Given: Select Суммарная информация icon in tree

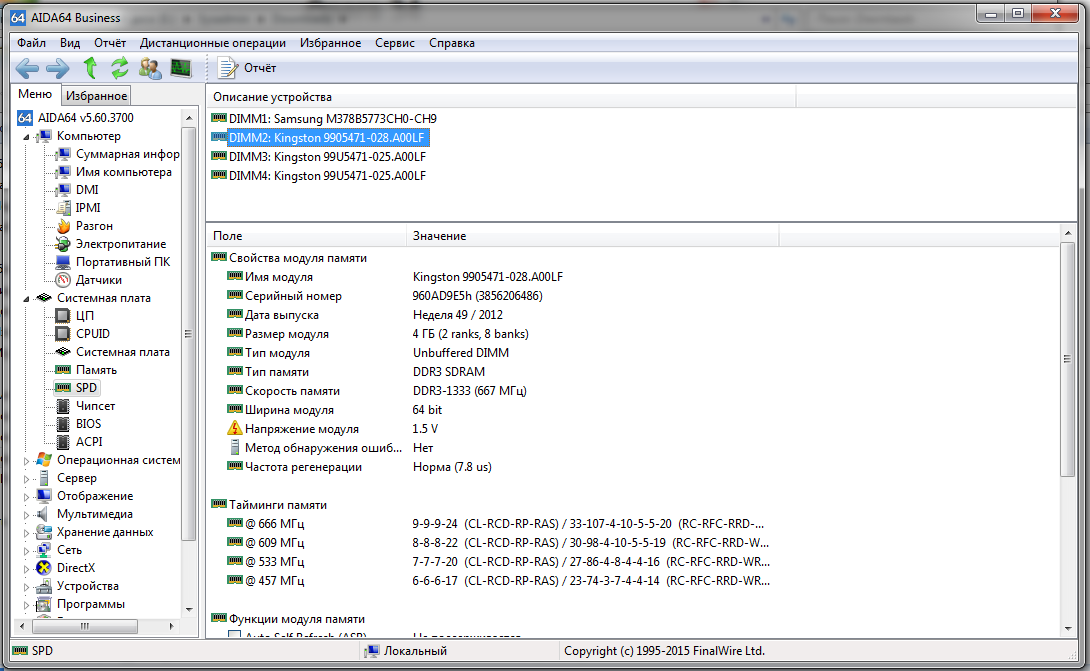Looking at the screenshot, I should point(63,154).
